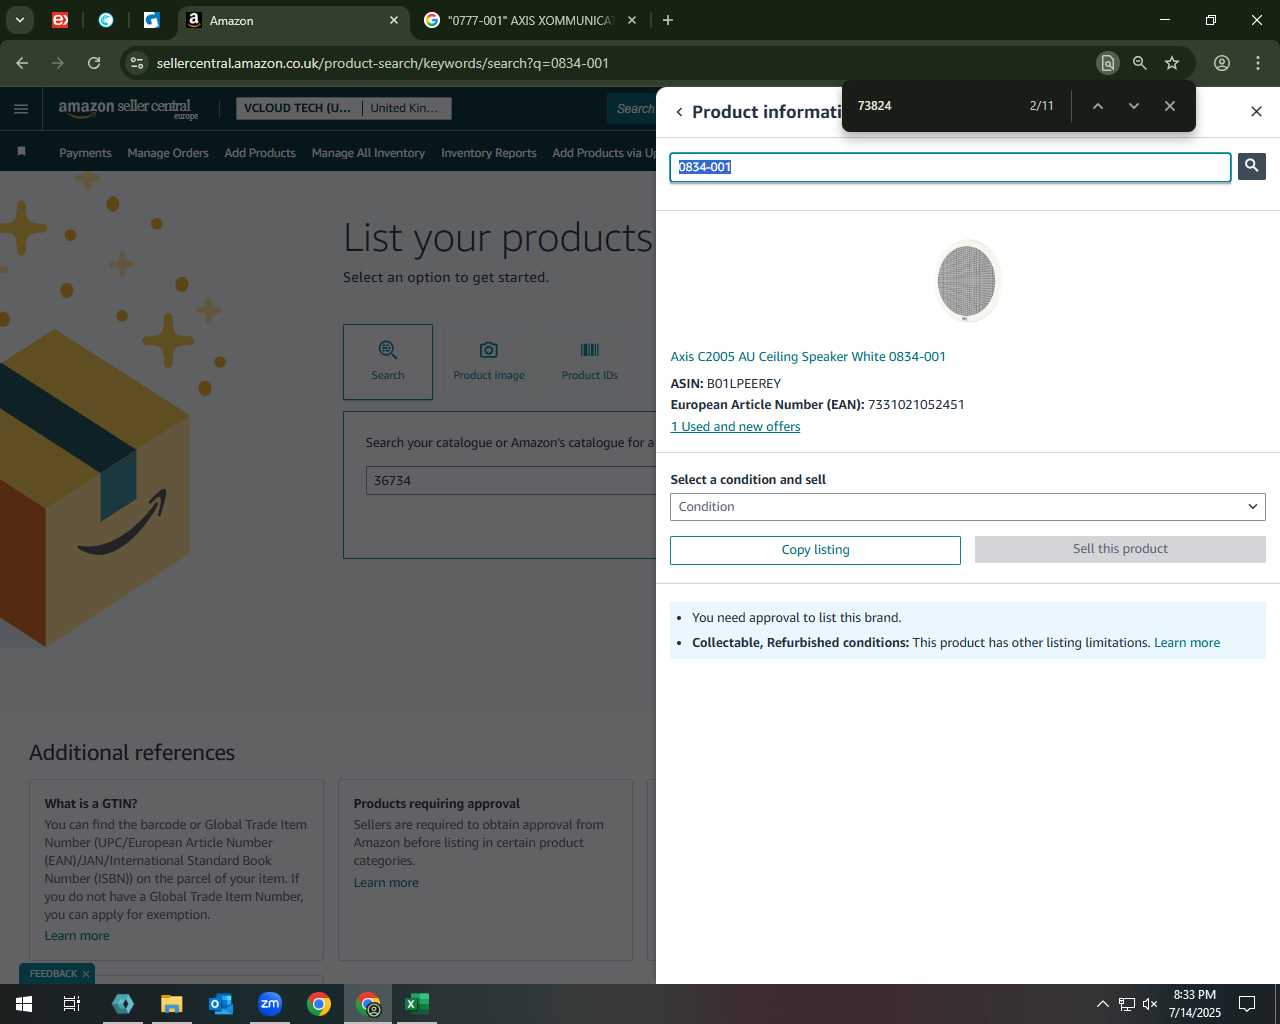This screenshot has width=1280, height=1024.
Task: Click the panel search magnifier button
Action: [x=1251, y=166]
